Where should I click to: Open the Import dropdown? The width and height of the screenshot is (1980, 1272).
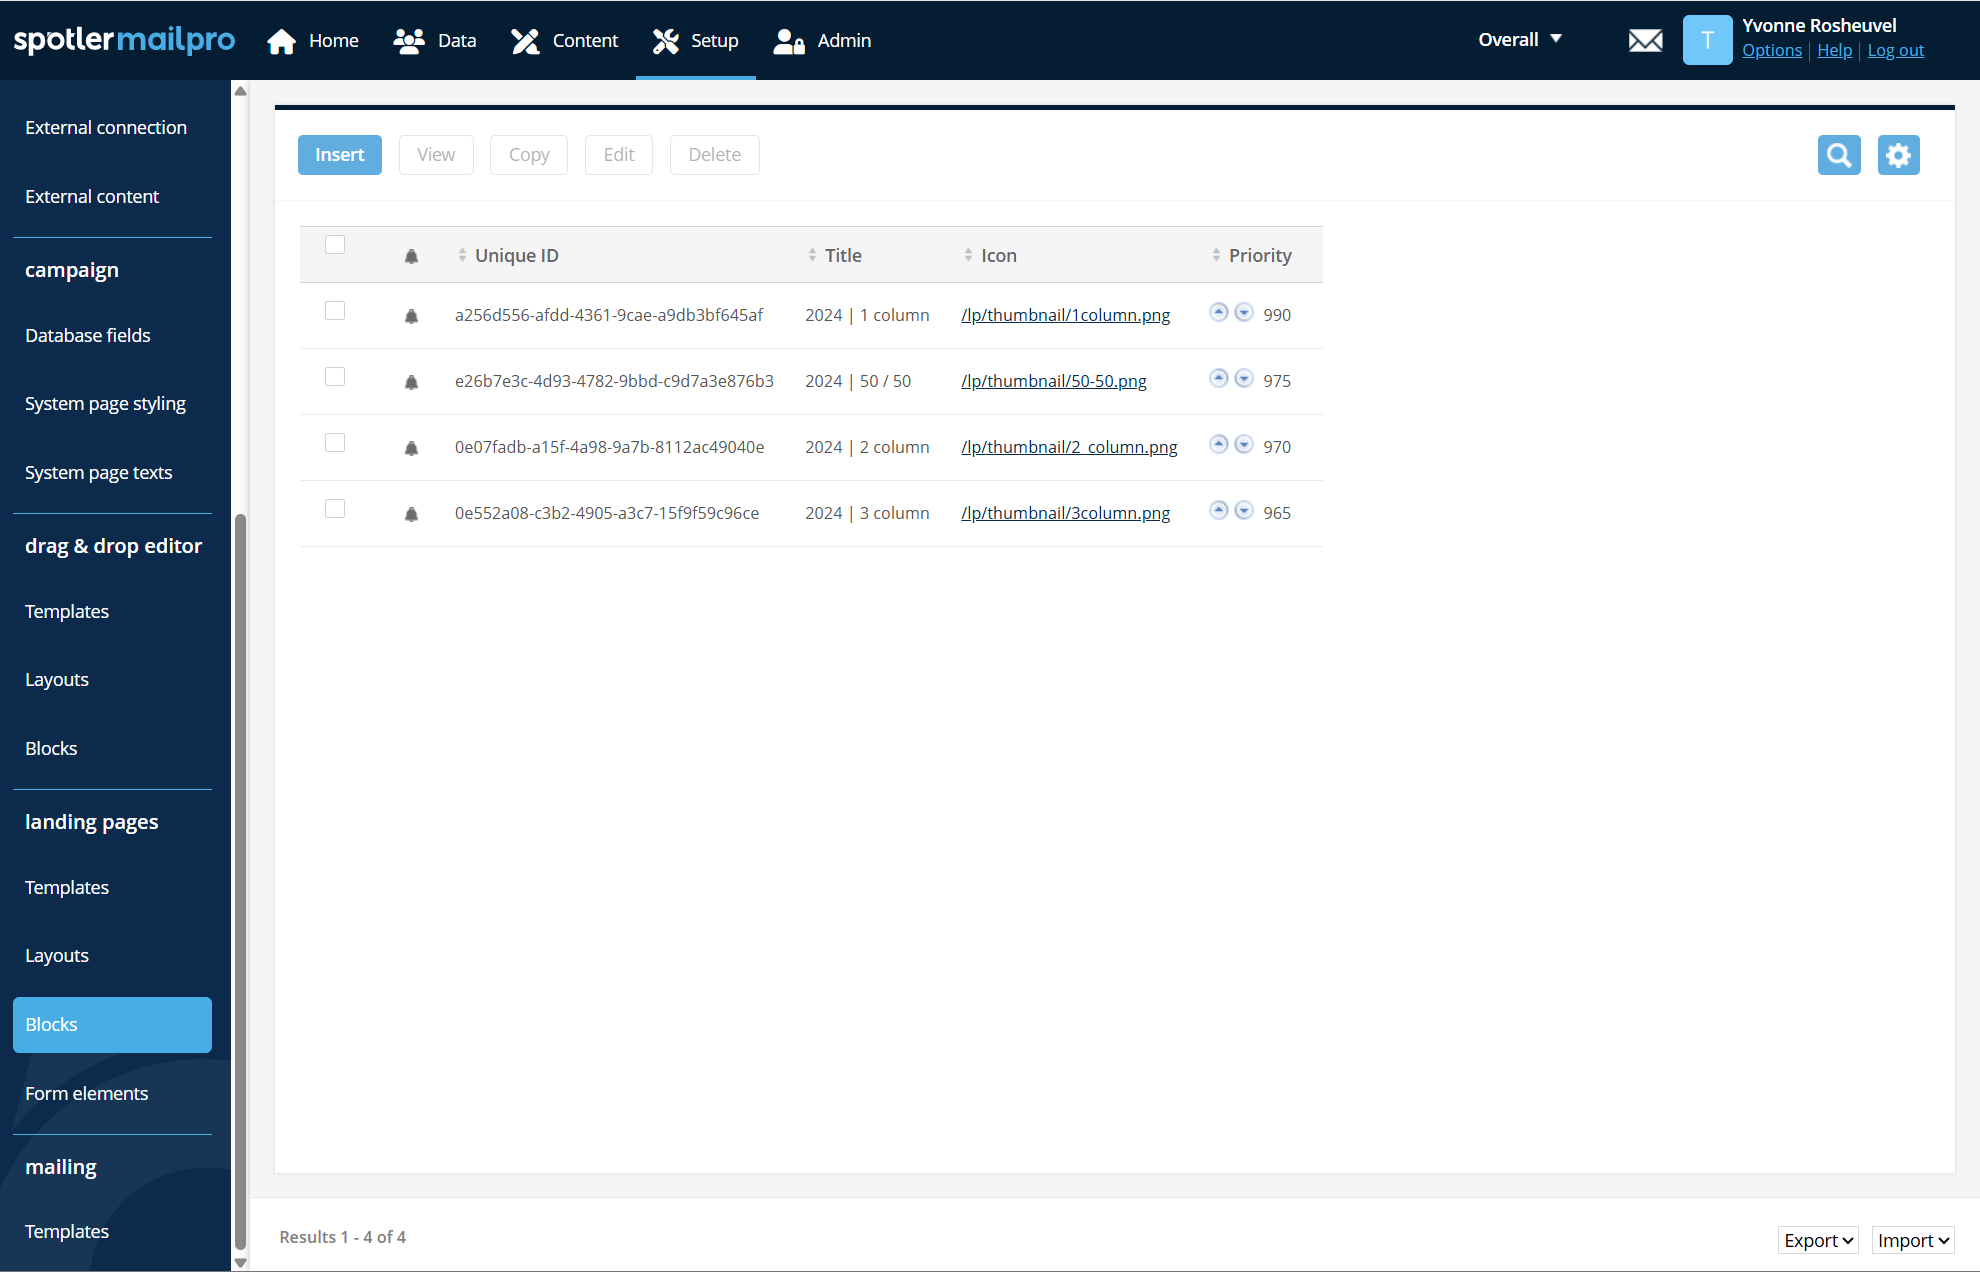1912,1240
